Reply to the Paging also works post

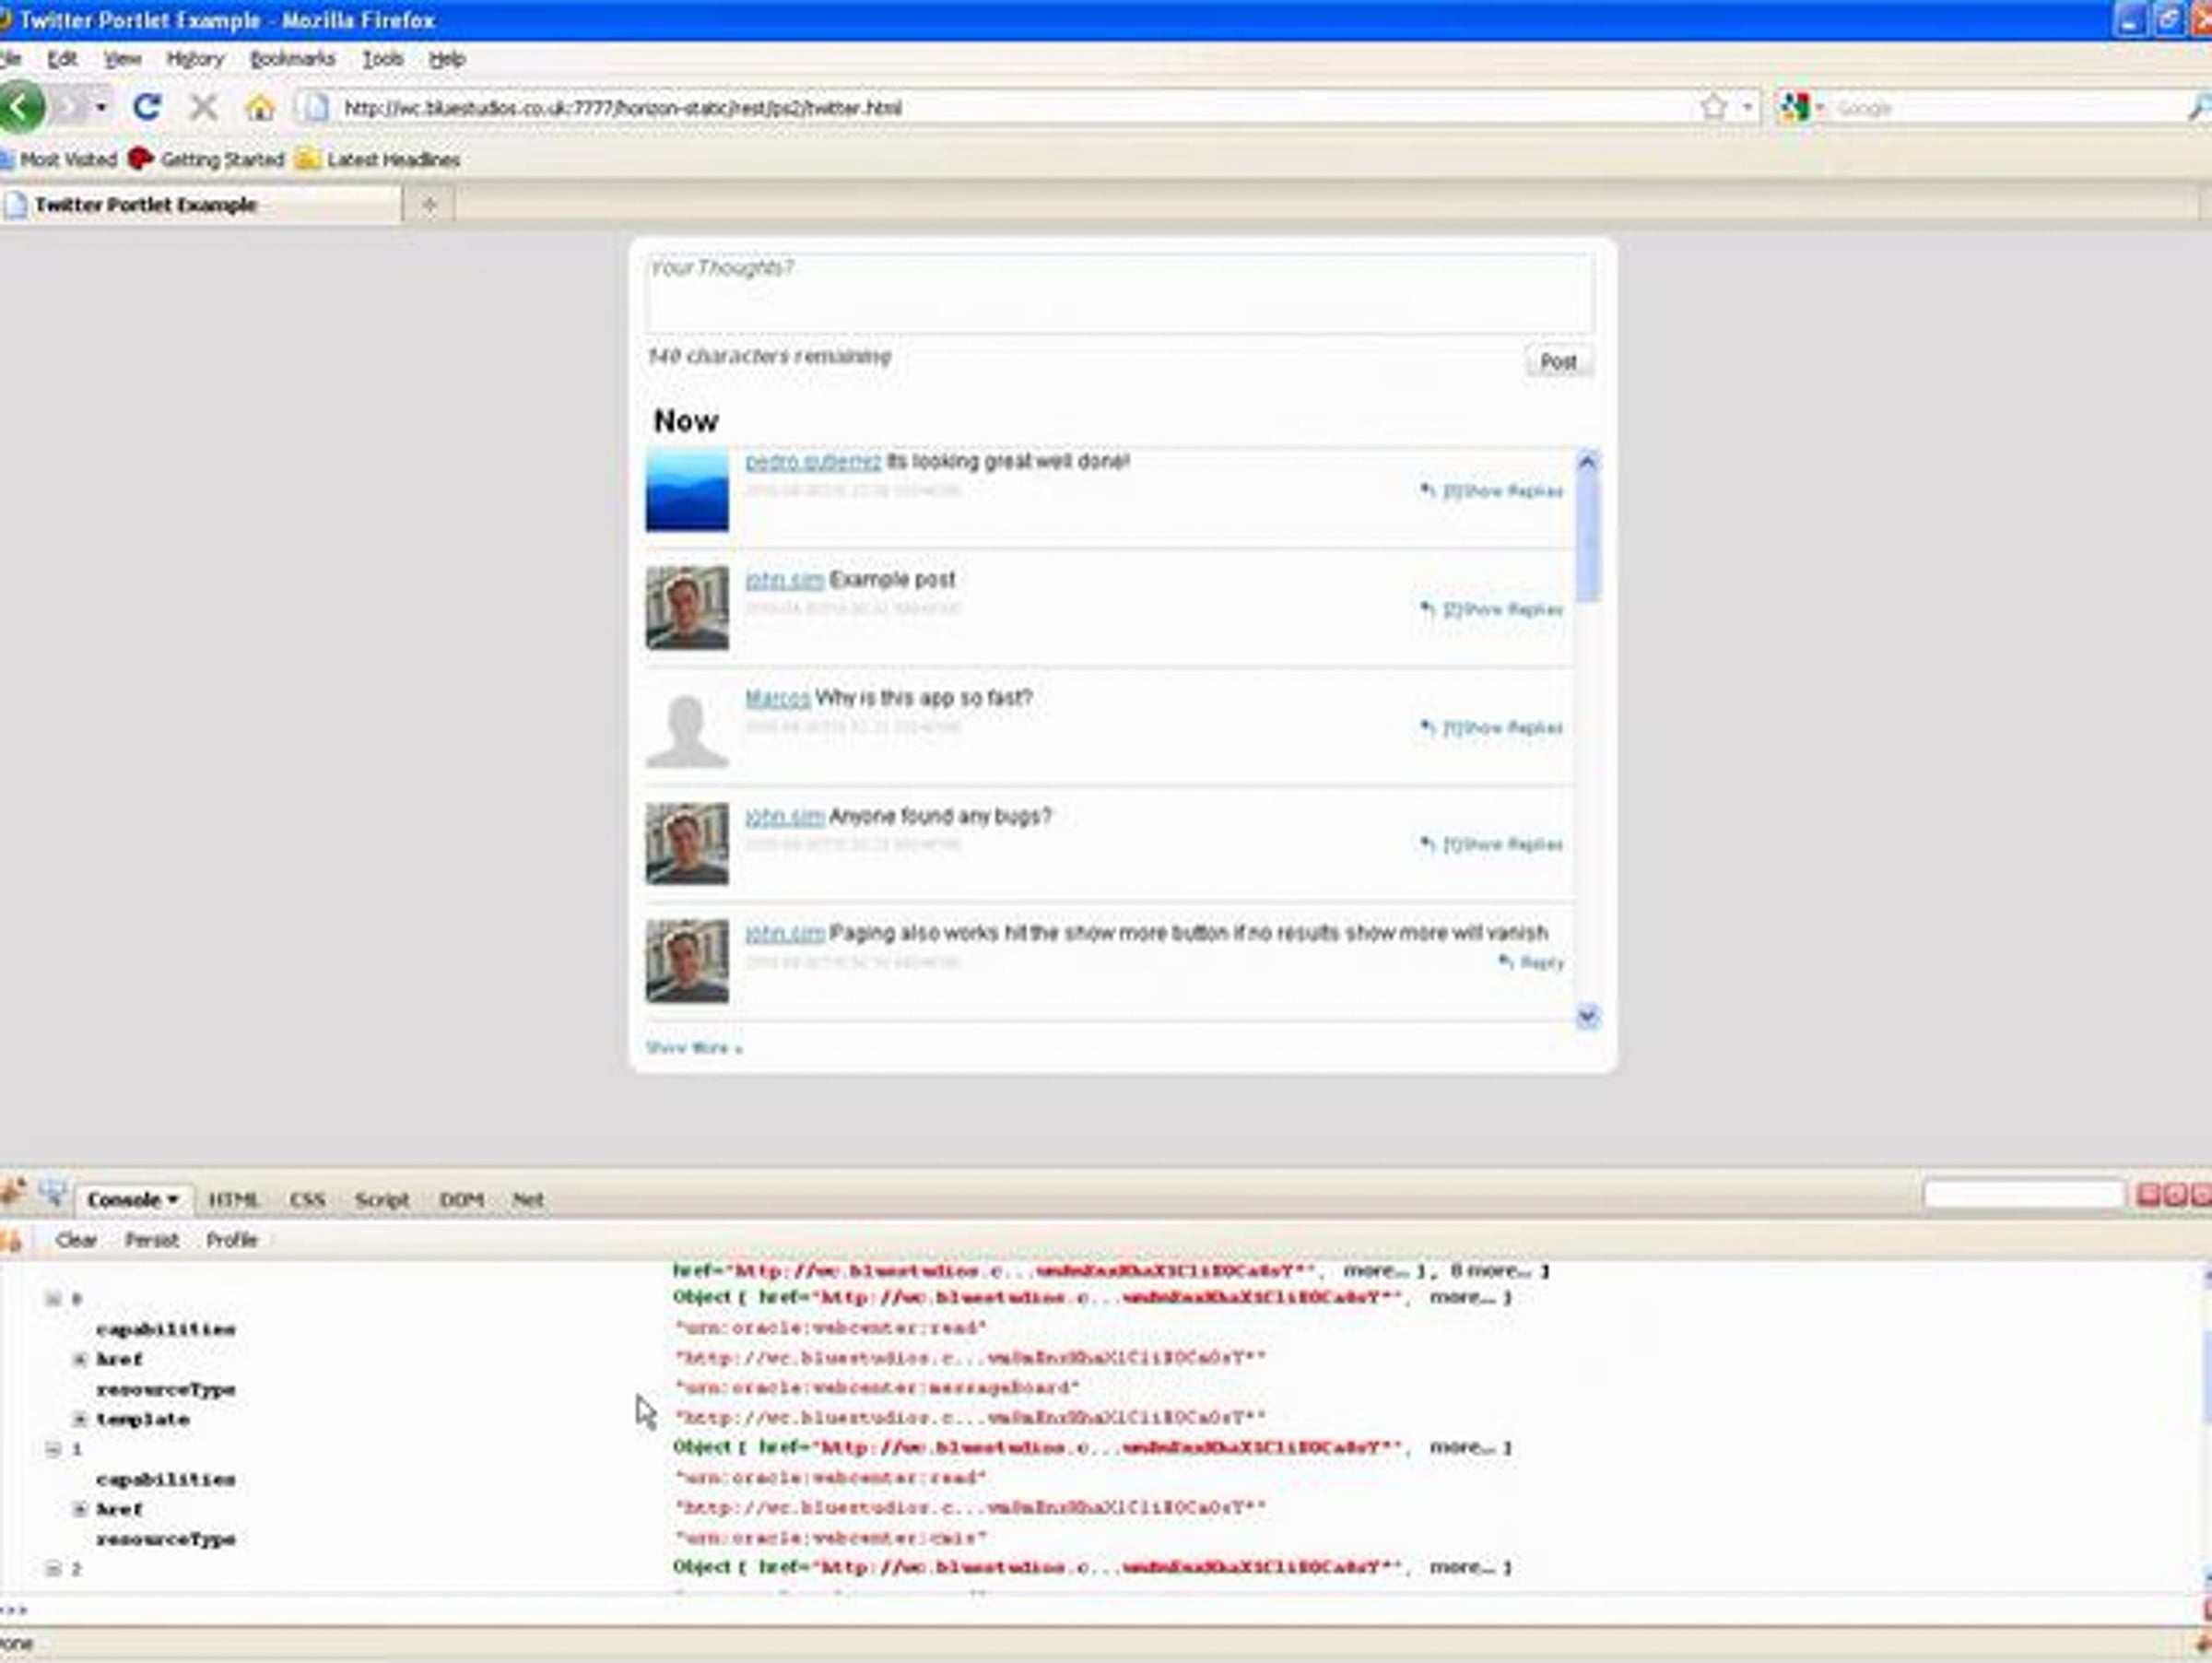[x=1531, y=963]
